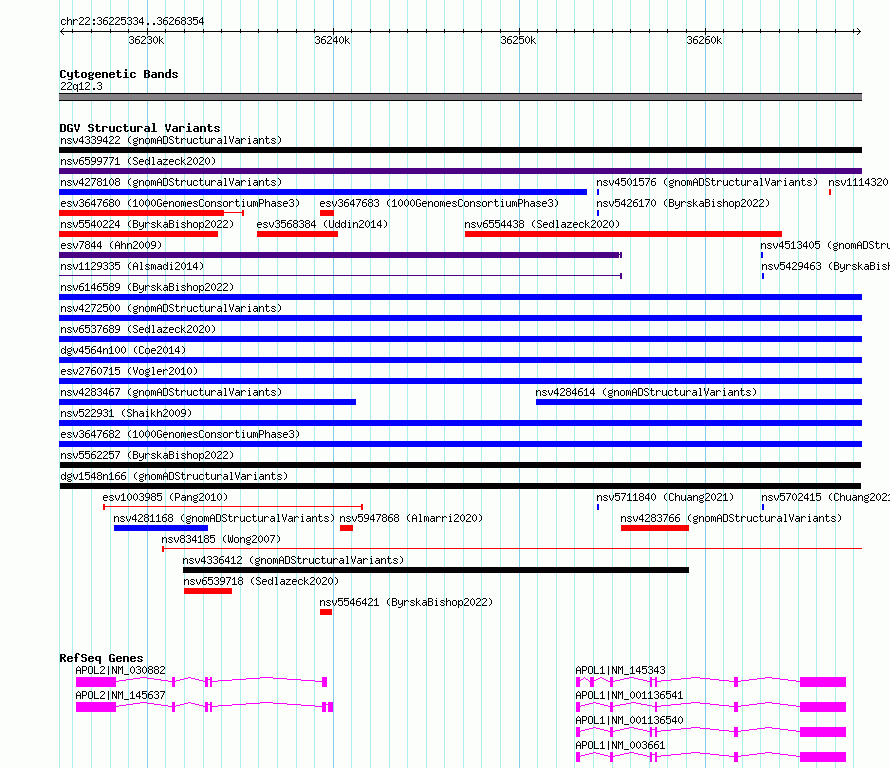This screenshot has width=890, height=768.
Task: Select the nsv6539718 Sedlazeck2020 label
Action: click(x=261, y=581)
